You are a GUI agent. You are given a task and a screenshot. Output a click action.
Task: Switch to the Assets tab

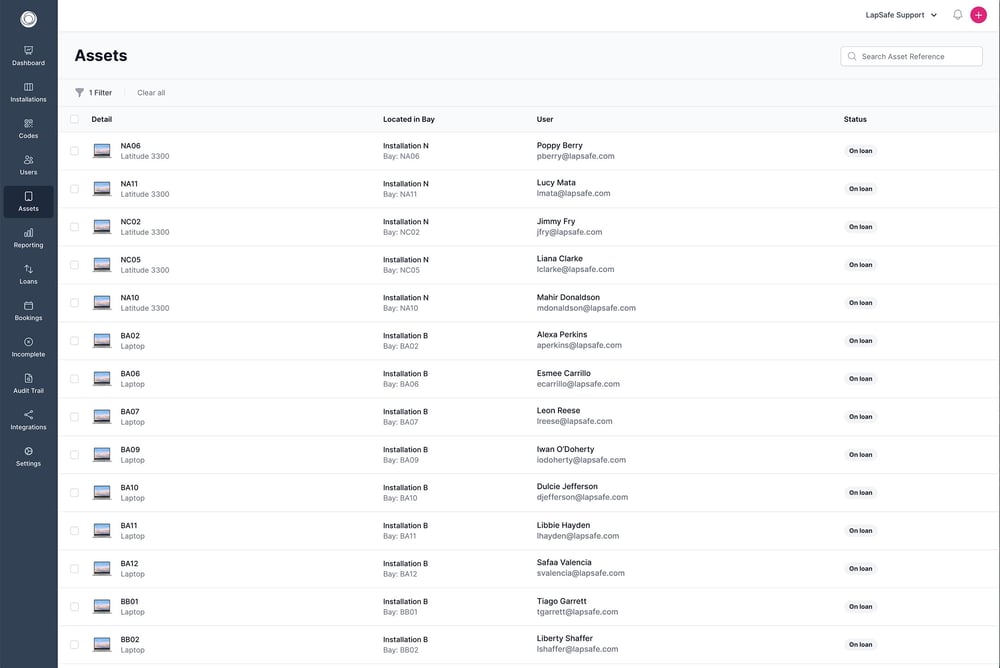[27, 201]
